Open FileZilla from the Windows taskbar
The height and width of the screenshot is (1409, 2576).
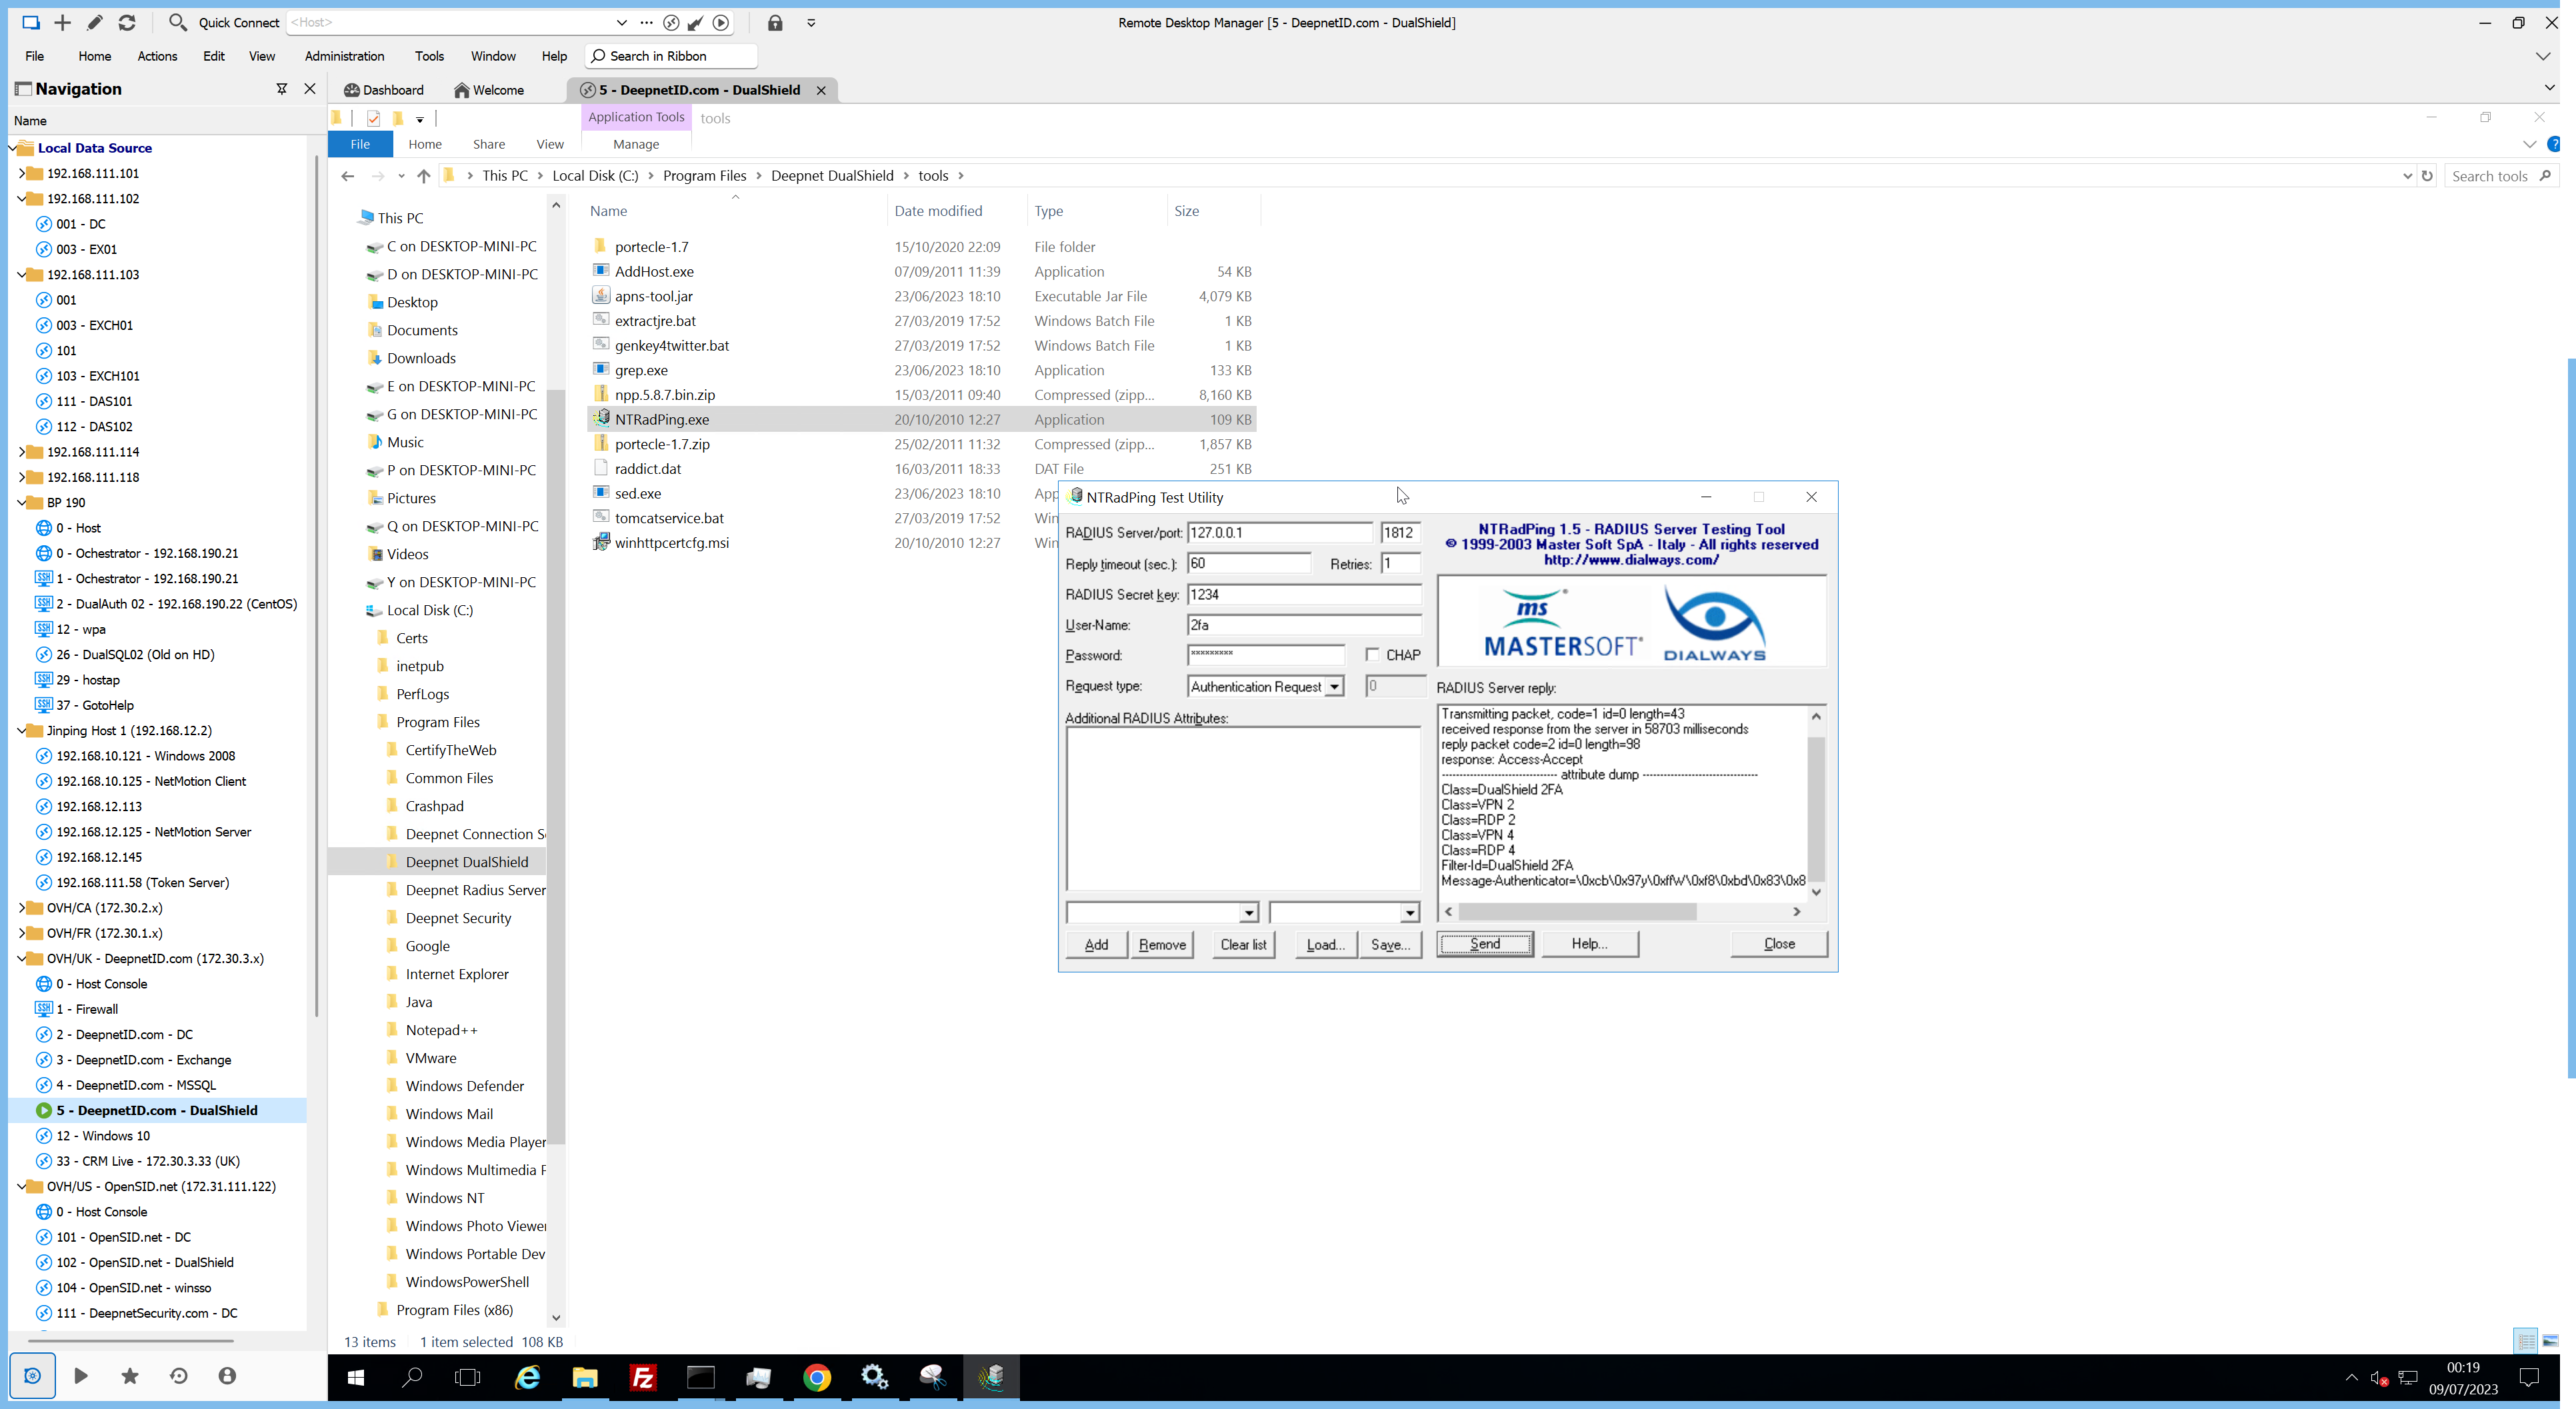coord(643,1377)
